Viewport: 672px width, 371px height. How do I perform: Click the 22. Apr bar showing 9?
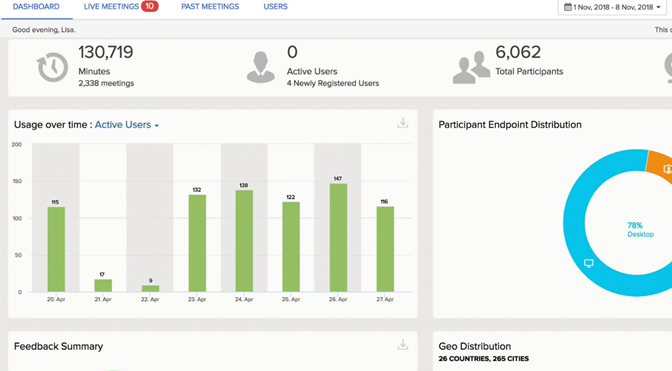150,289
